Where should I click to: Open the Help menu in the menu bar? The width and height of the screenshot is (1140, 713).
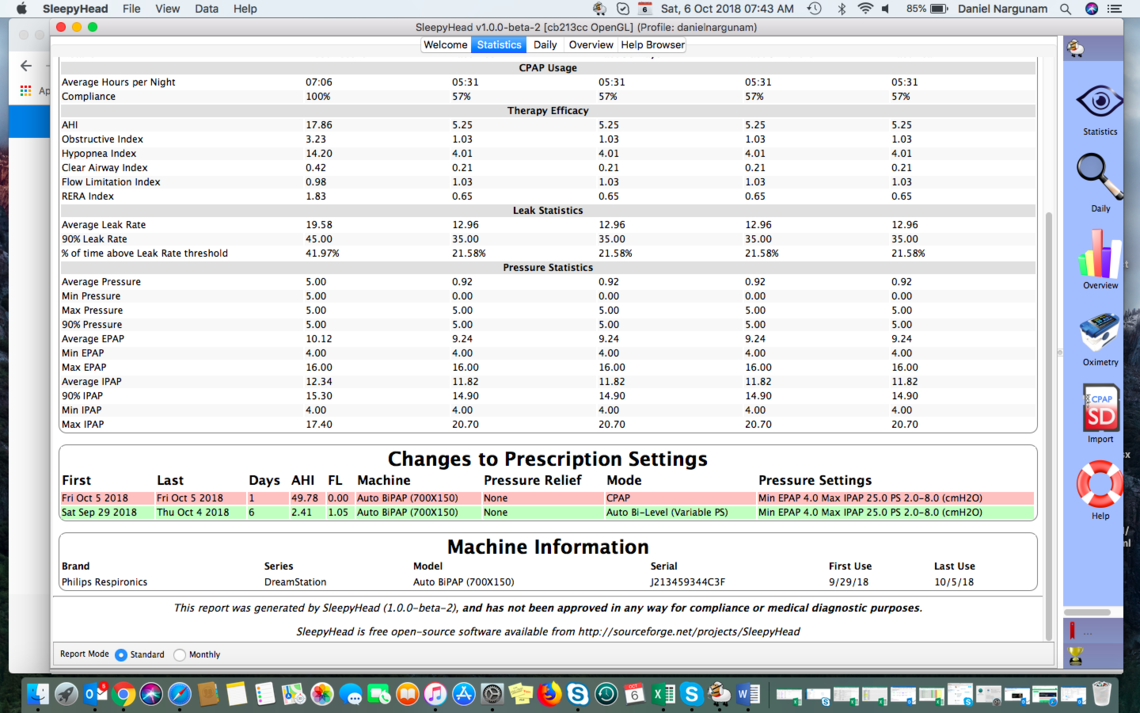[x=245, y=9]
